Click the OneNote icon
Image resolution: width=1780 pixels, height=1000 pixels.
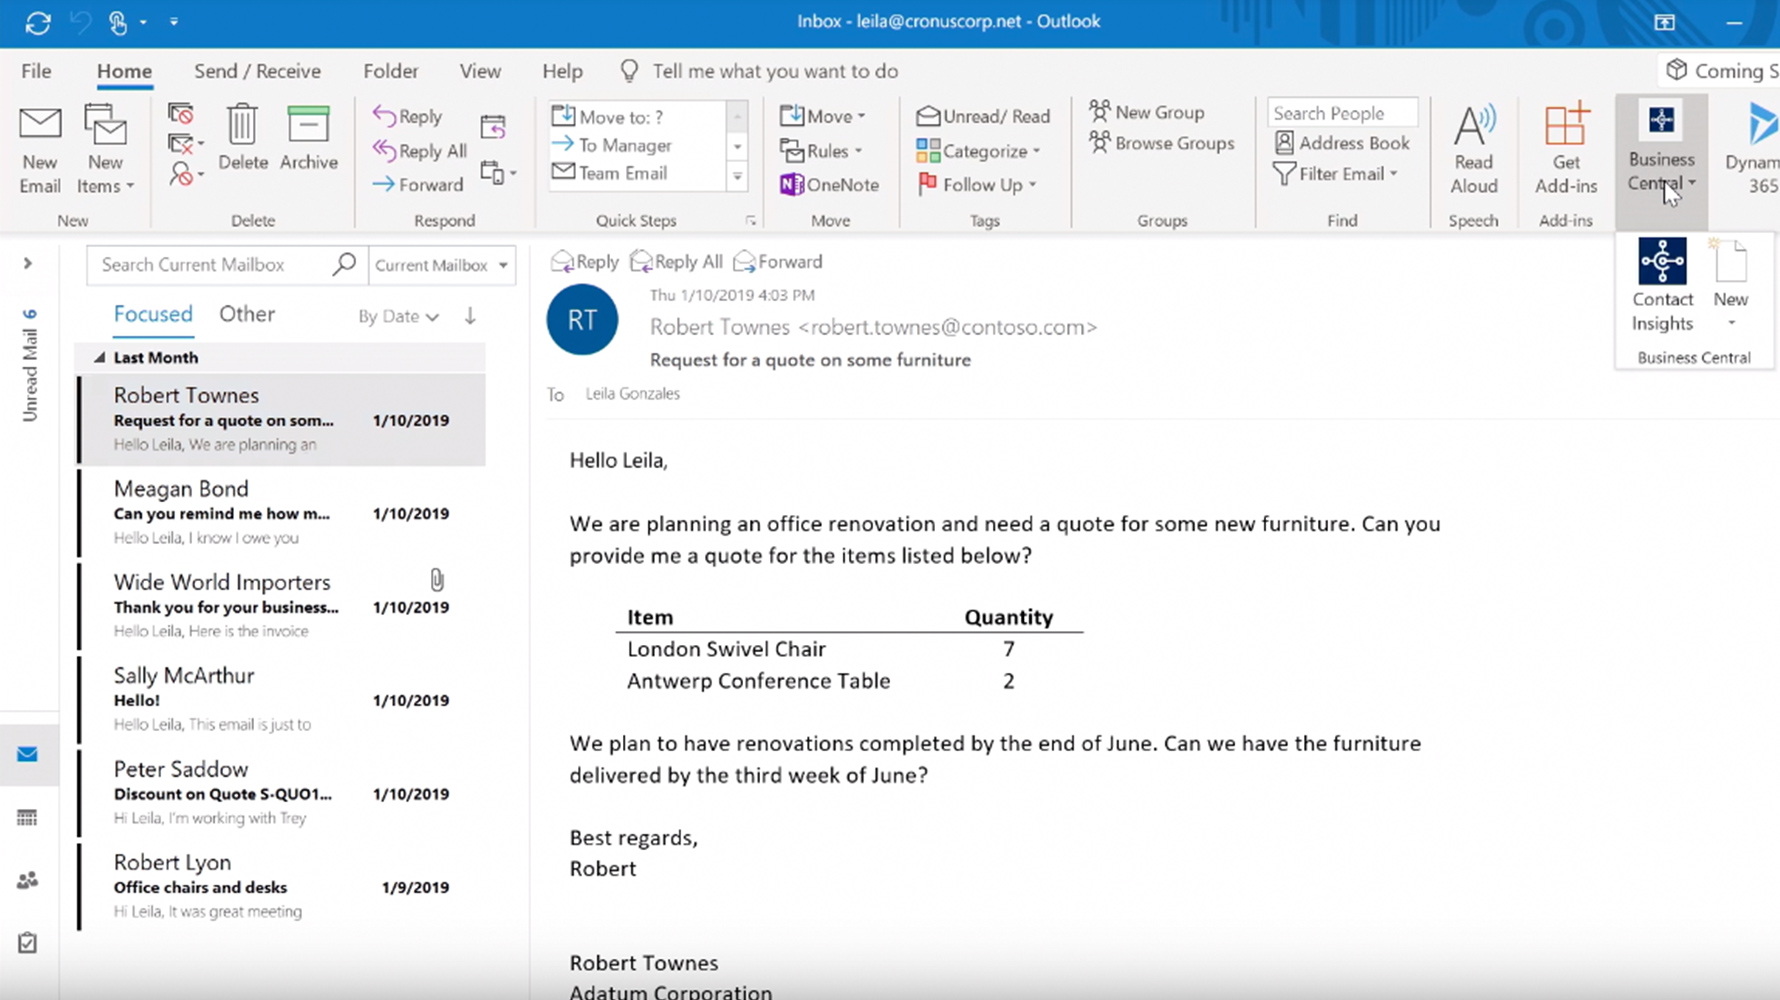[x=792, y=185]
